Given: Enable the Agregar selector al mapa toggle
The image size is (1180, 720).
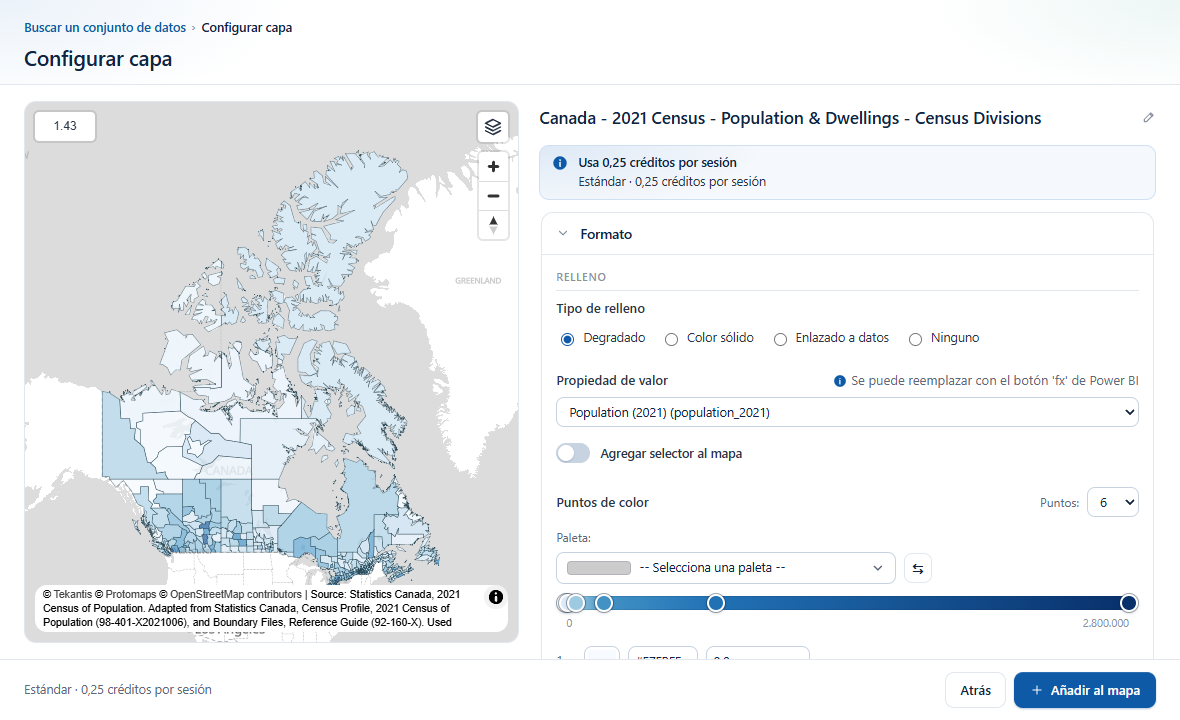Looking at the screenshot, I should (573, 453).
